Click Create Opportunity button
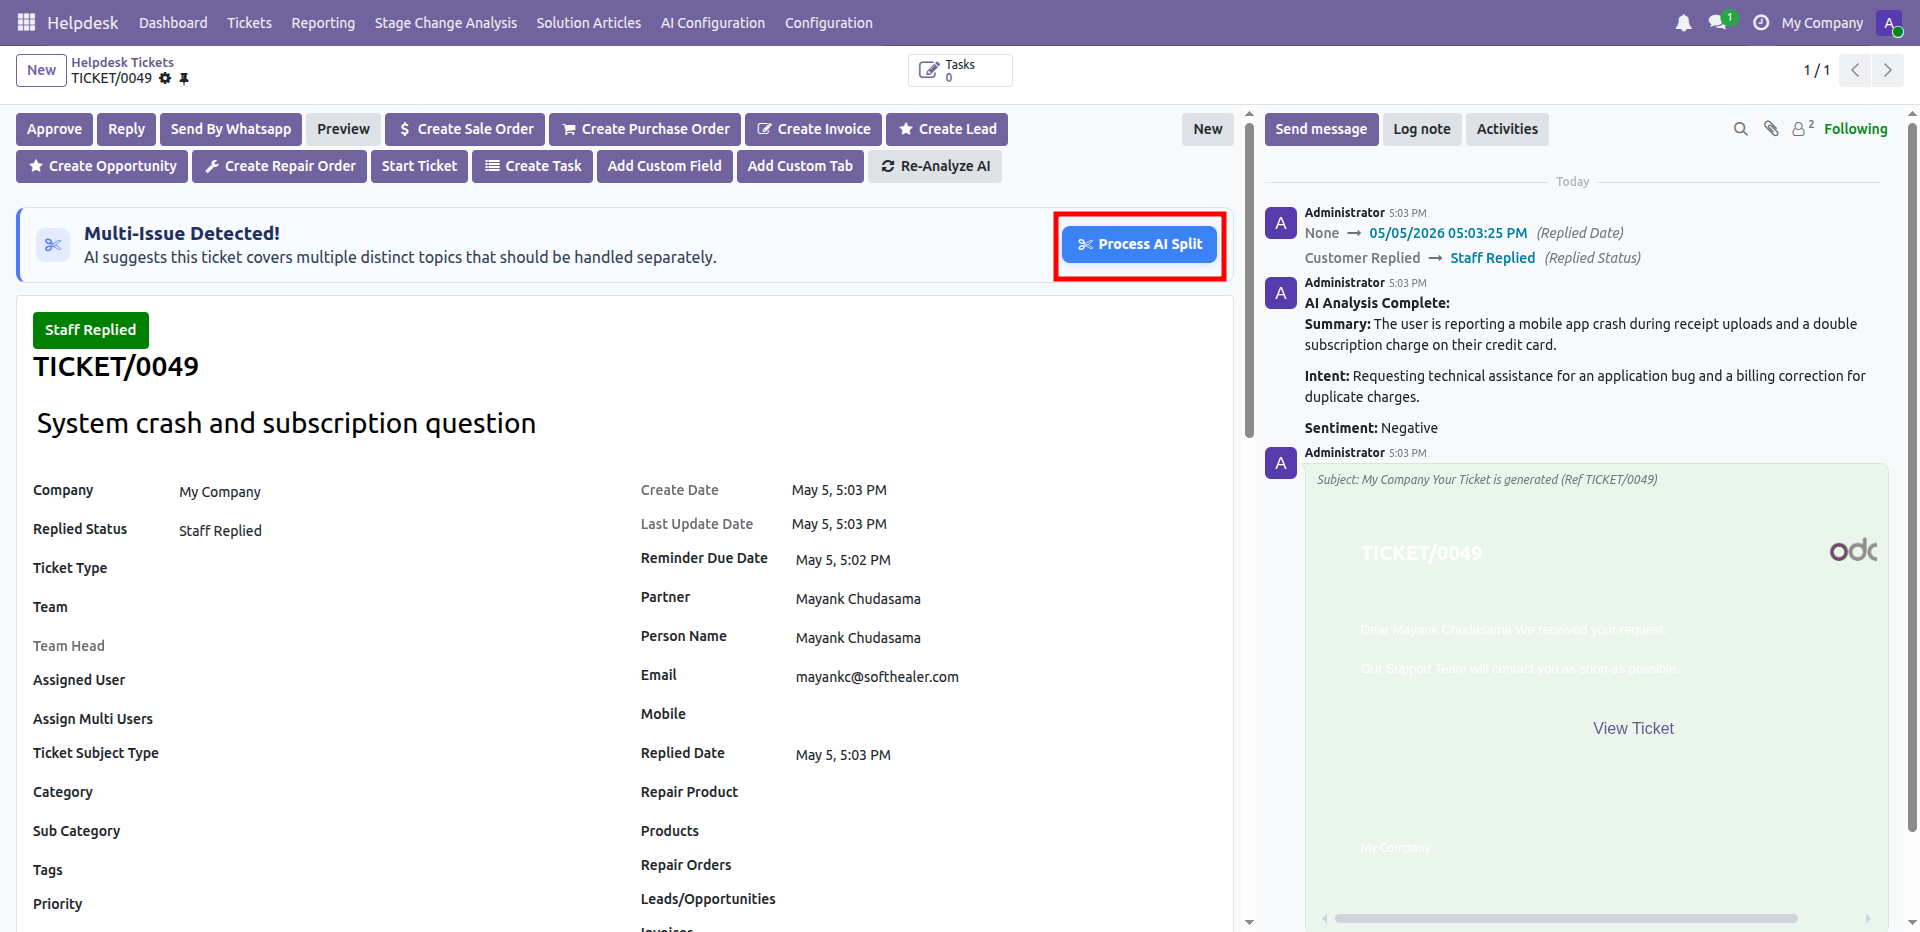Image resolution: width=1920 pixels, height=932 pixels. [x=102, y=166]
